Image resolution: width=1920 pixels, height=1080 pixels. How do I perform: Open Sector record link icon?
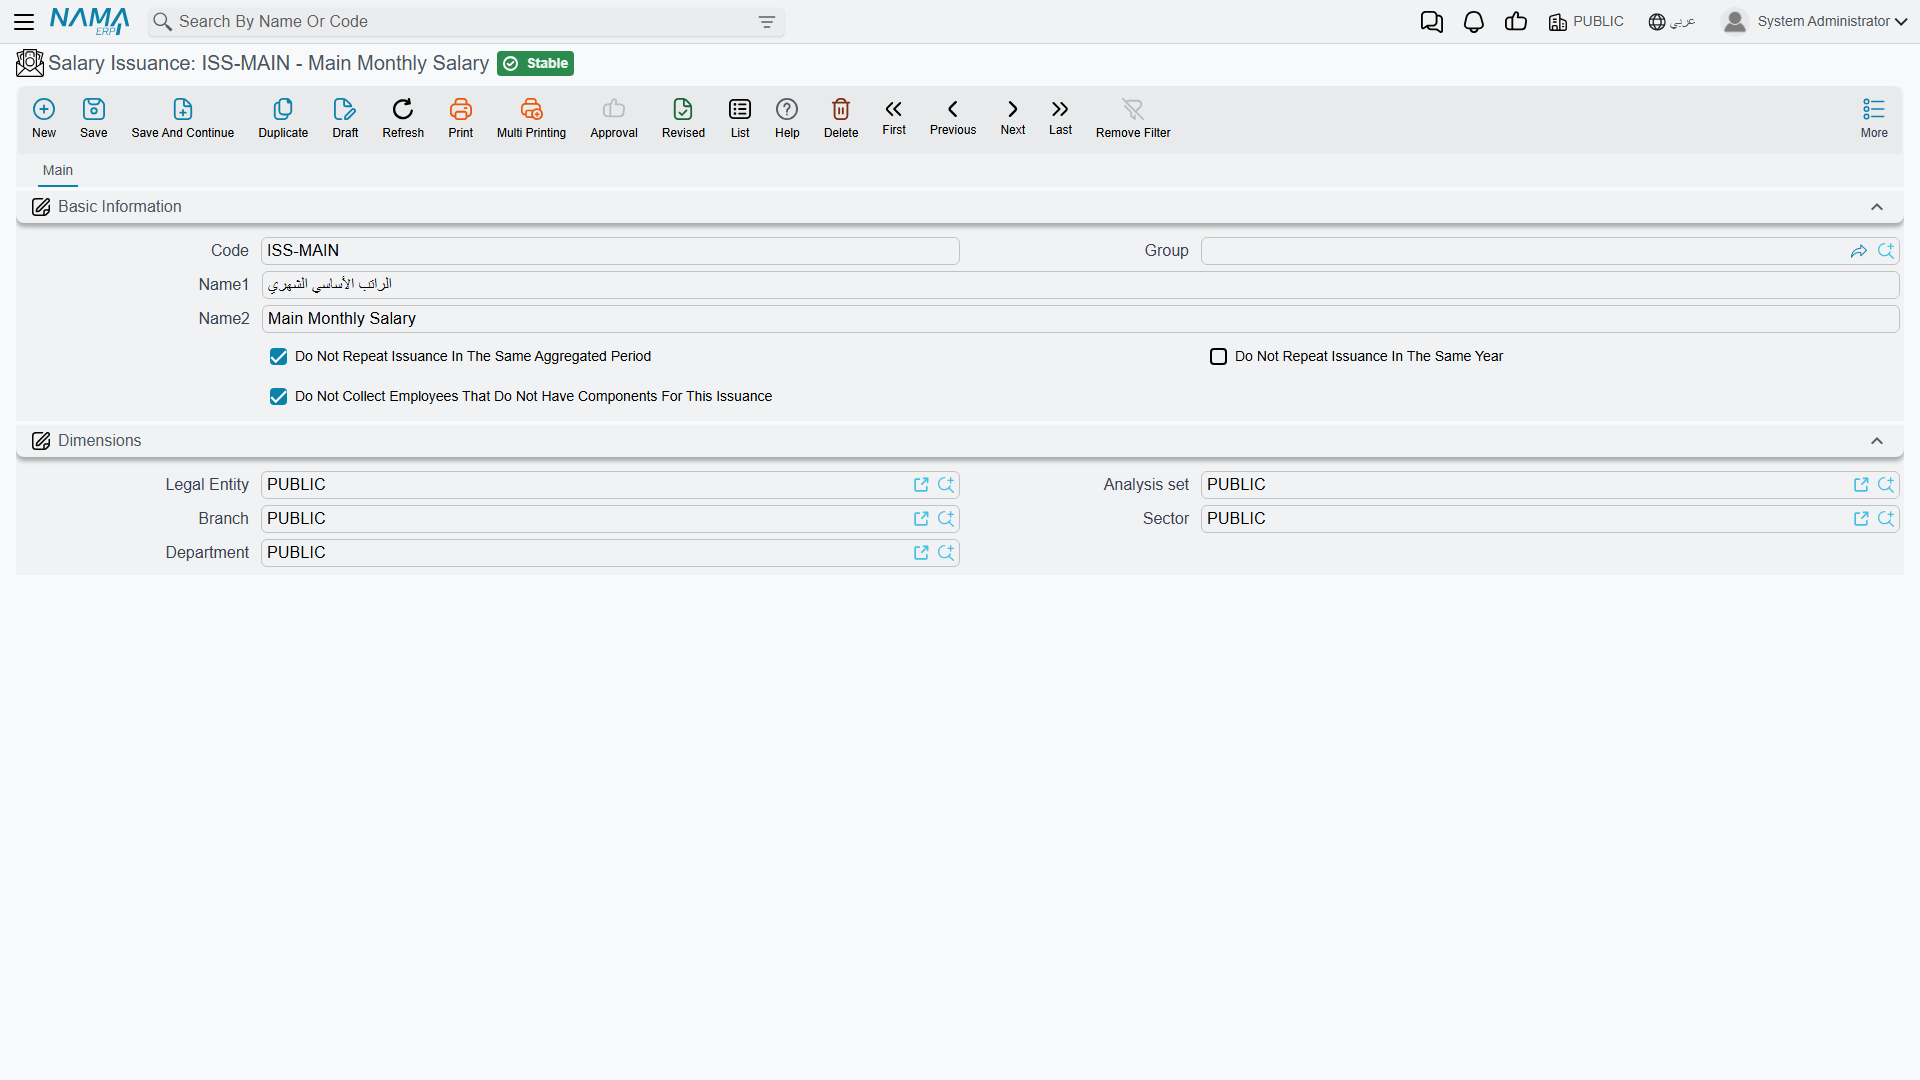[x=1861, y=519]
